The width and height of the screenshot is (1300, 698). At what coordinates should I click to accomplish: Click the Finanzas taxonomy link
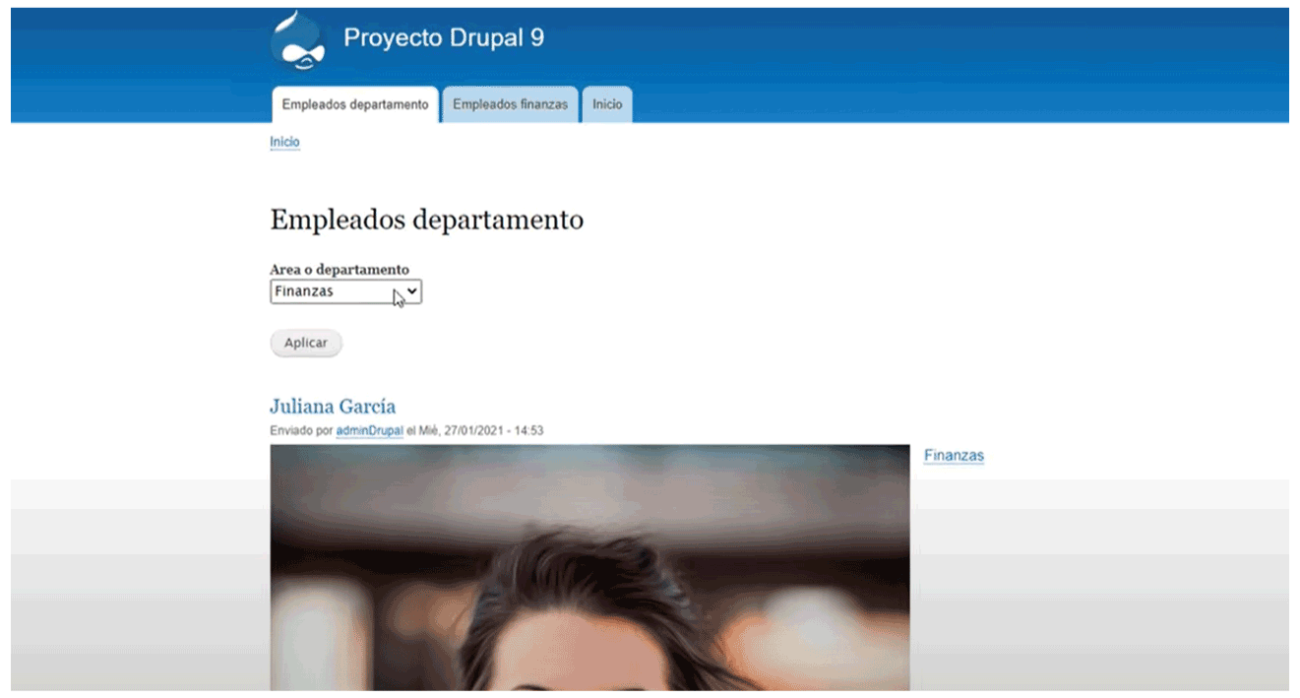[954, 455]
